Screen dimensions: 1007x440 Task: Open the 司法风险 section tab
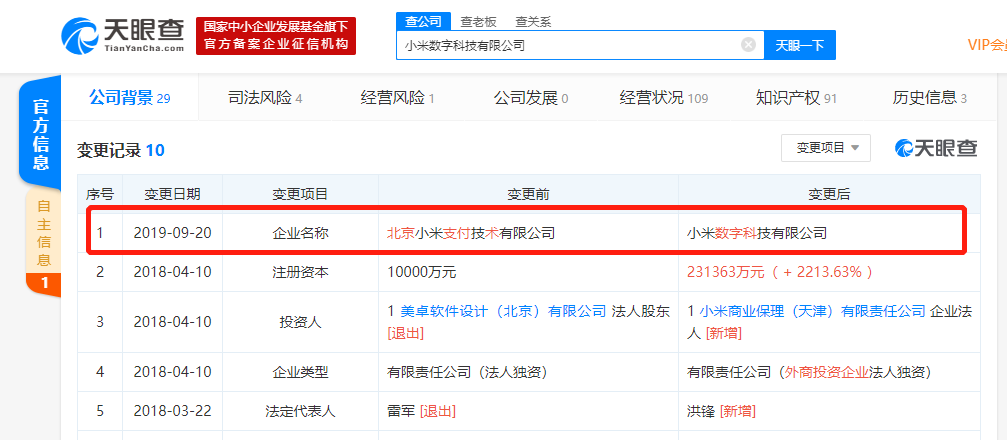265,98
